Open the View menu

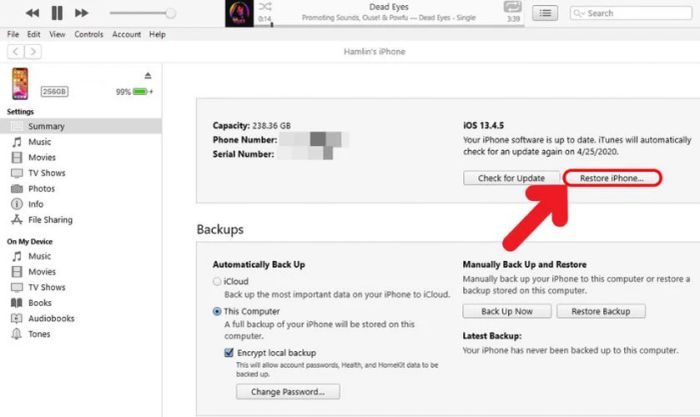(57, 34)
